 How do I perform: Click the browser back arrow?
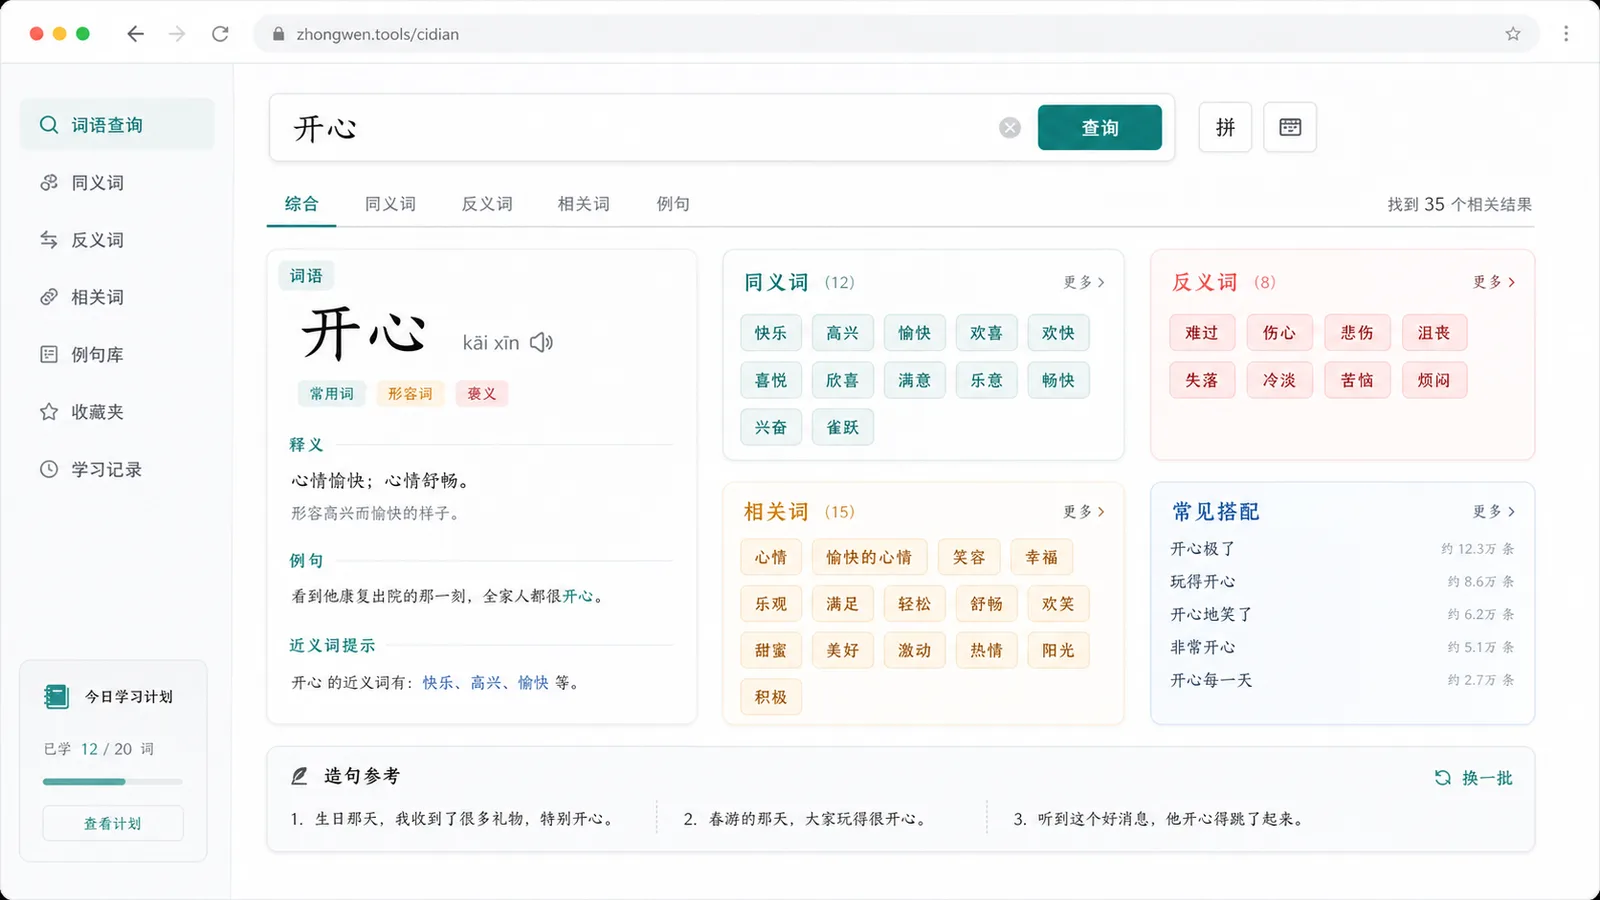[136, 34]
